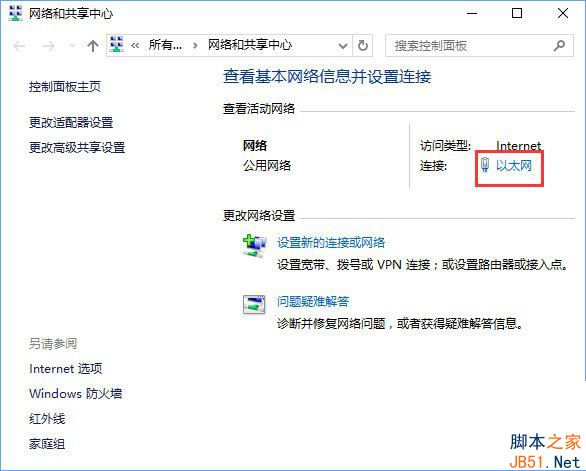
Task: Open Windows 防火墙 link
Action: coord(75,393)
